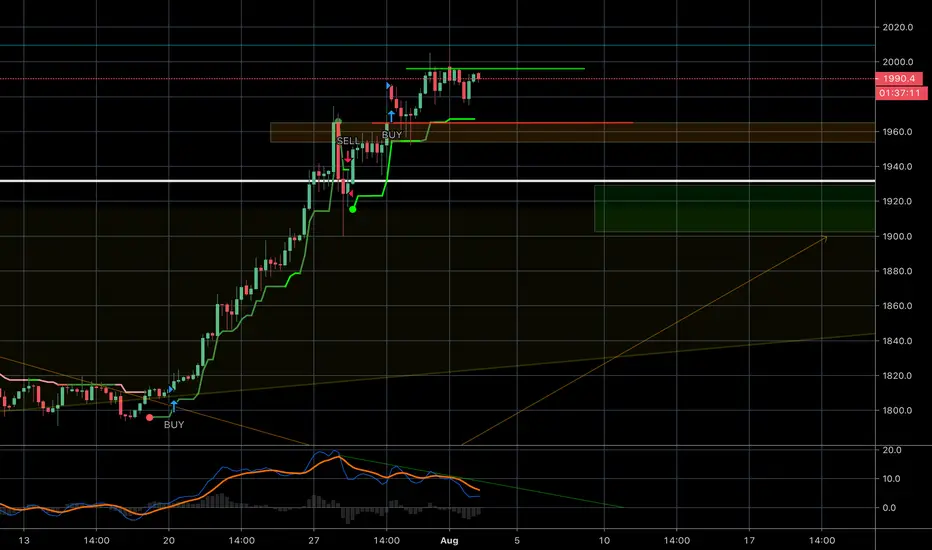The image size is (932, 550).
Task: Click the 0.0 oscillator scale label
Action: (889, 508)
